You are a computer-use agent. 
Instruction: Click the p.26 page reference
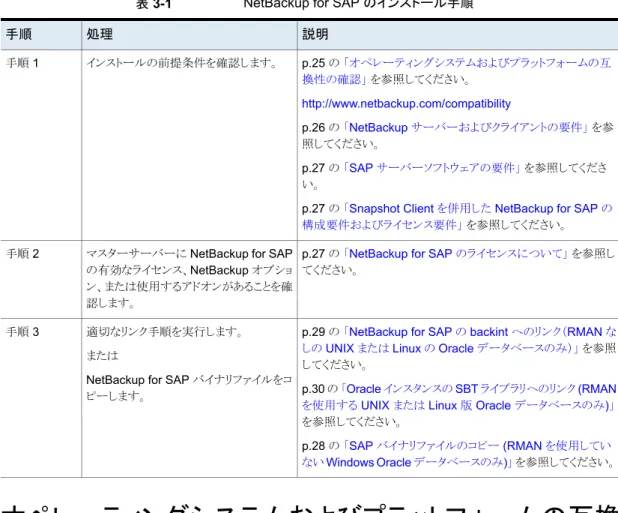pos(313,128)
